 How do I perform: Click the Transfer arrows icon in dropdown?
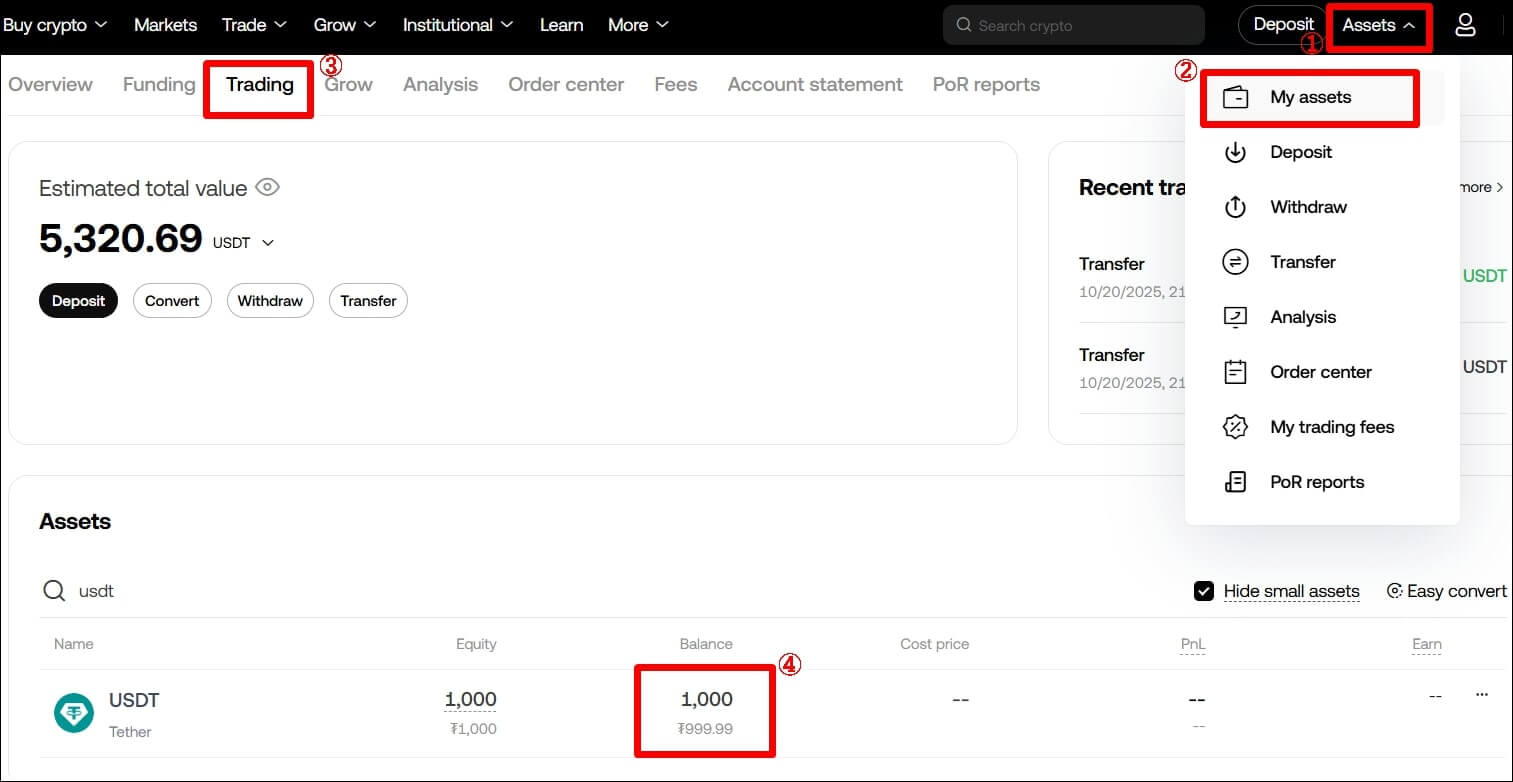(1236, 262)
